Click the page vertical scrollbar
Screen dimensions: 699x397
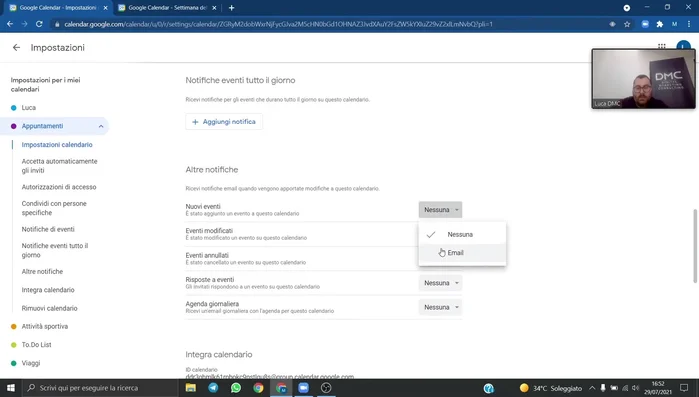(x=695, y=246)
